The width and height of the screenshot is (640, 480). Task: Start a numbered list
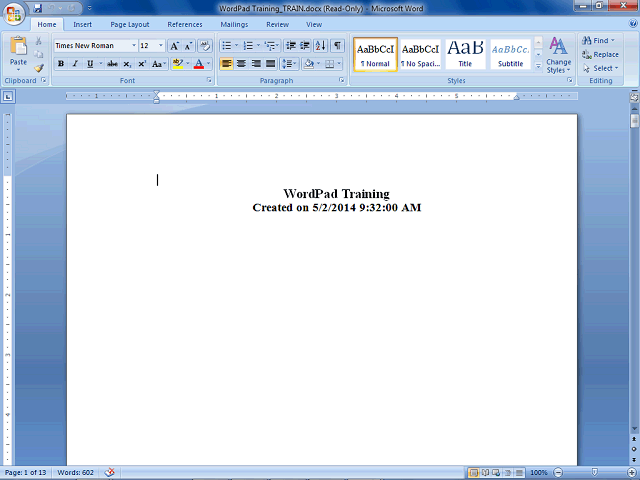(248, 46)
